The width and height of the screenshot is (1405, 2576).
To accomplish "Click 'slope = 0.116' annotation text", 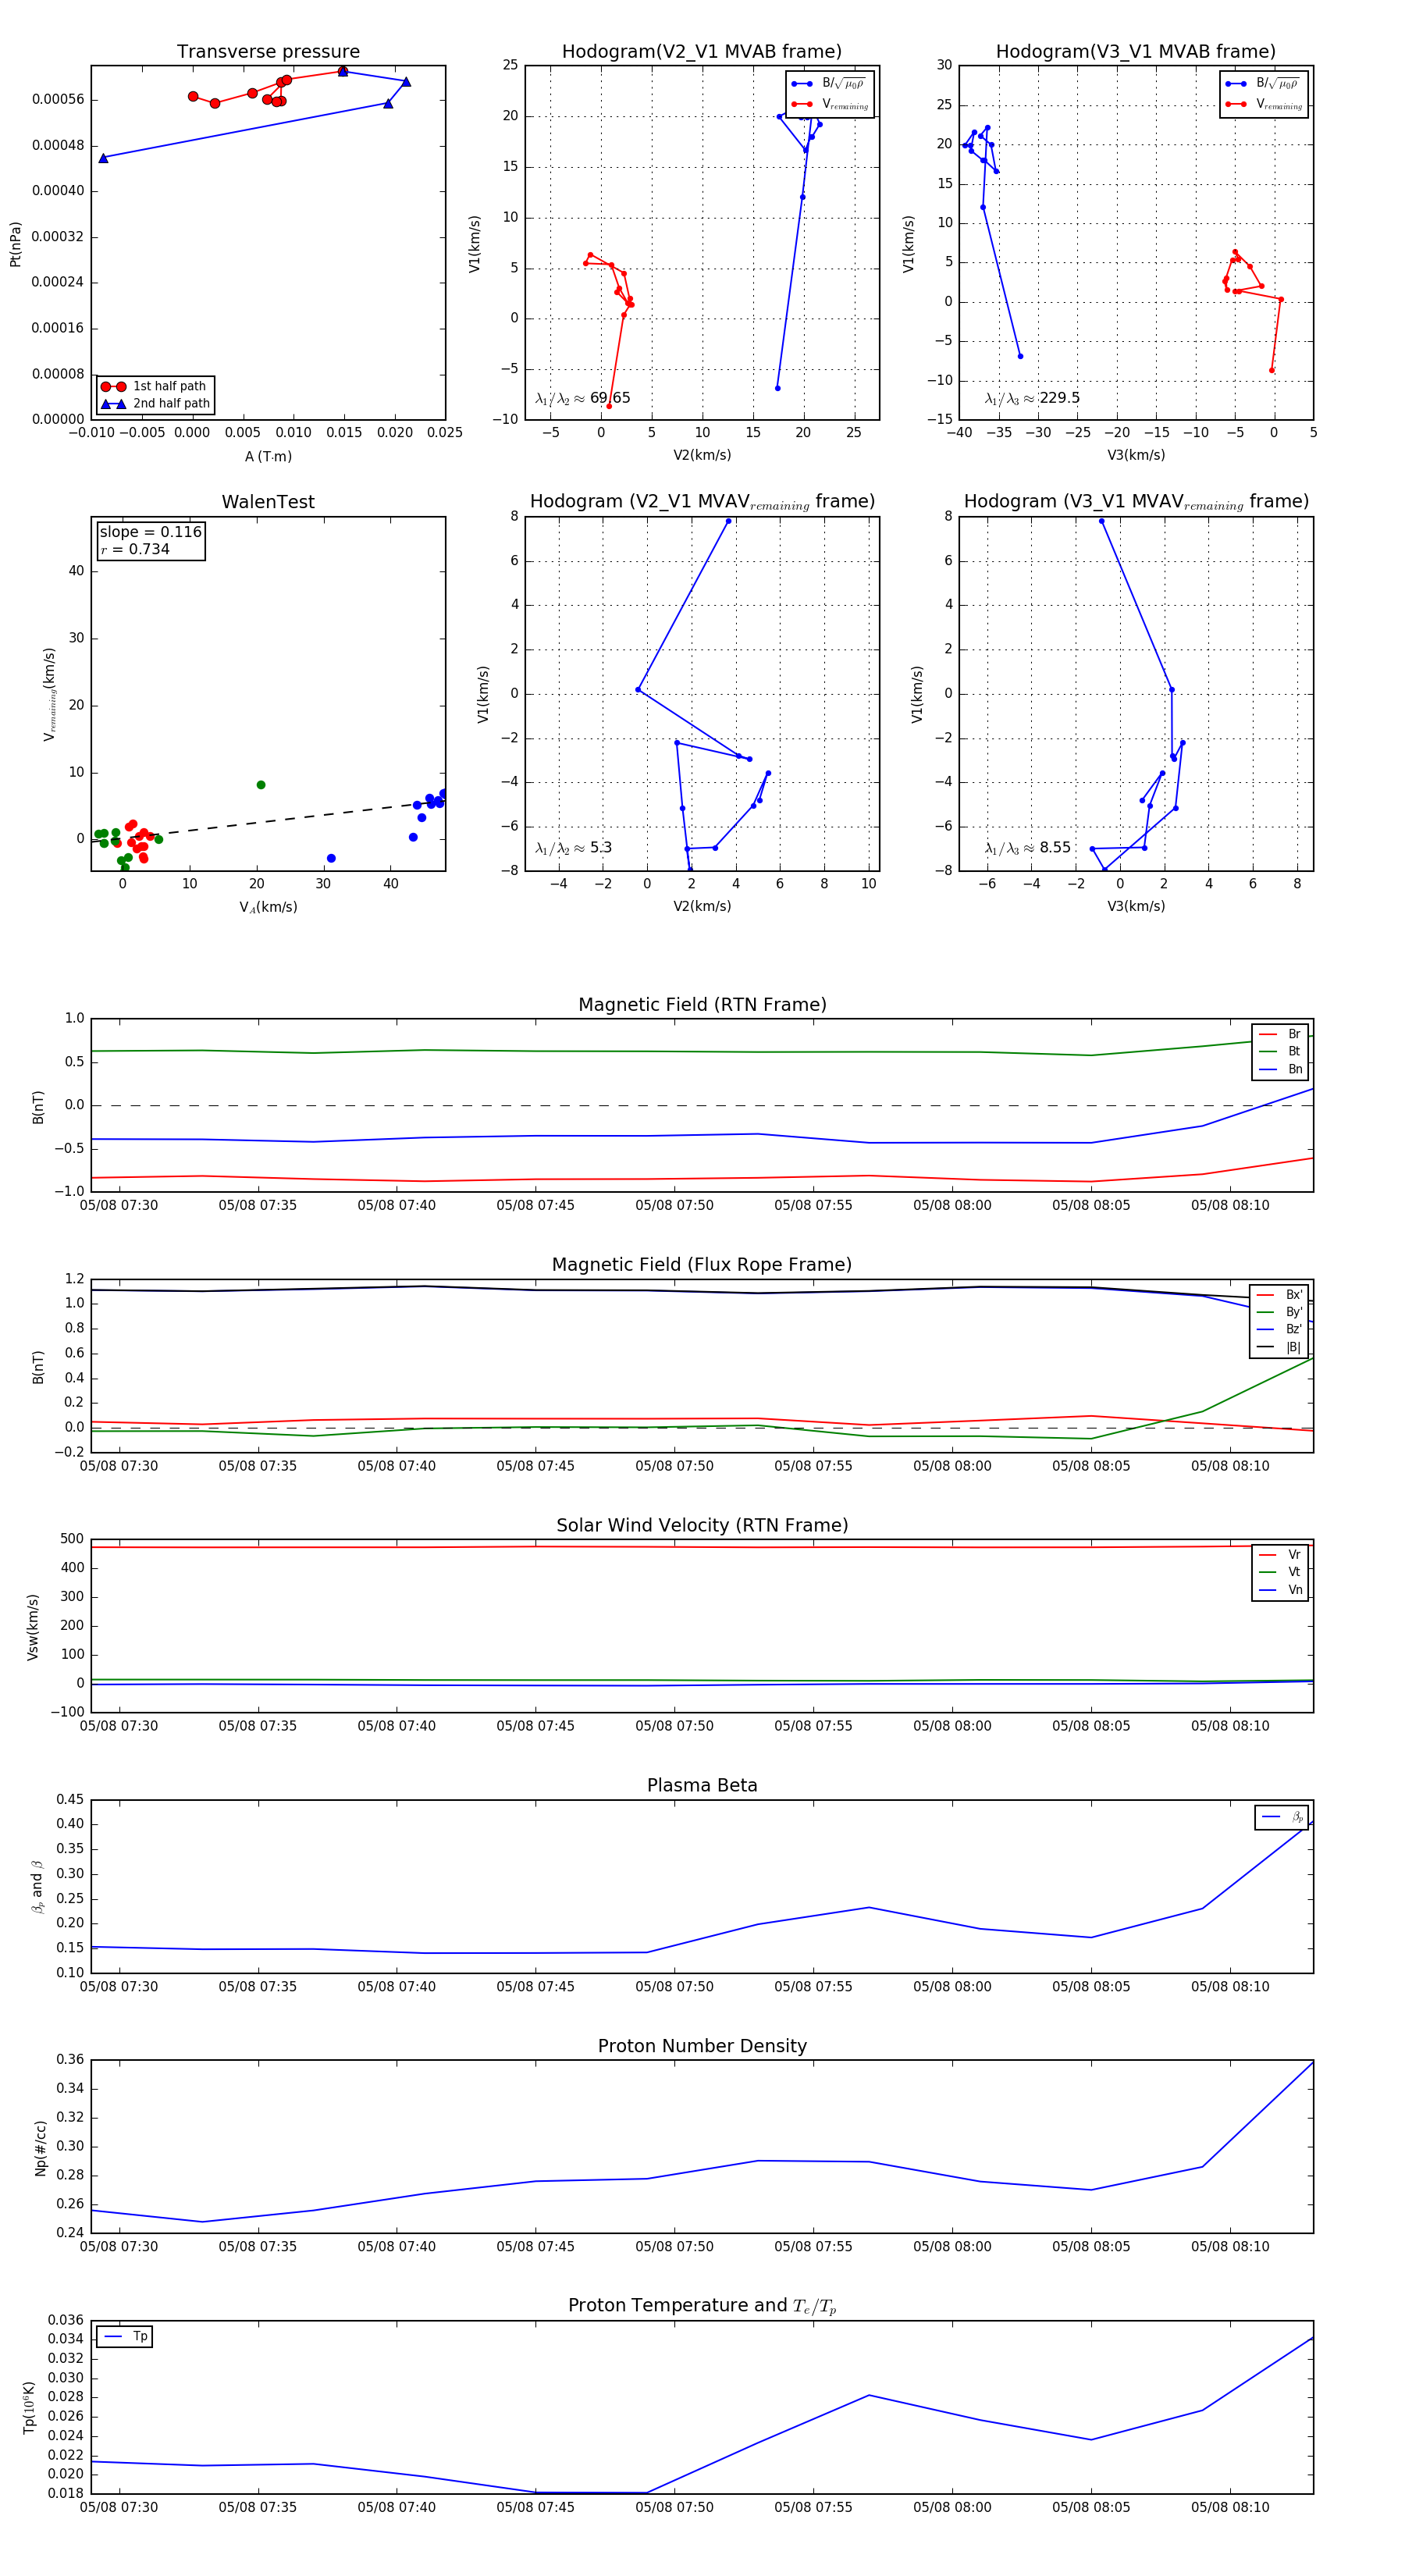I will point(150,532).
